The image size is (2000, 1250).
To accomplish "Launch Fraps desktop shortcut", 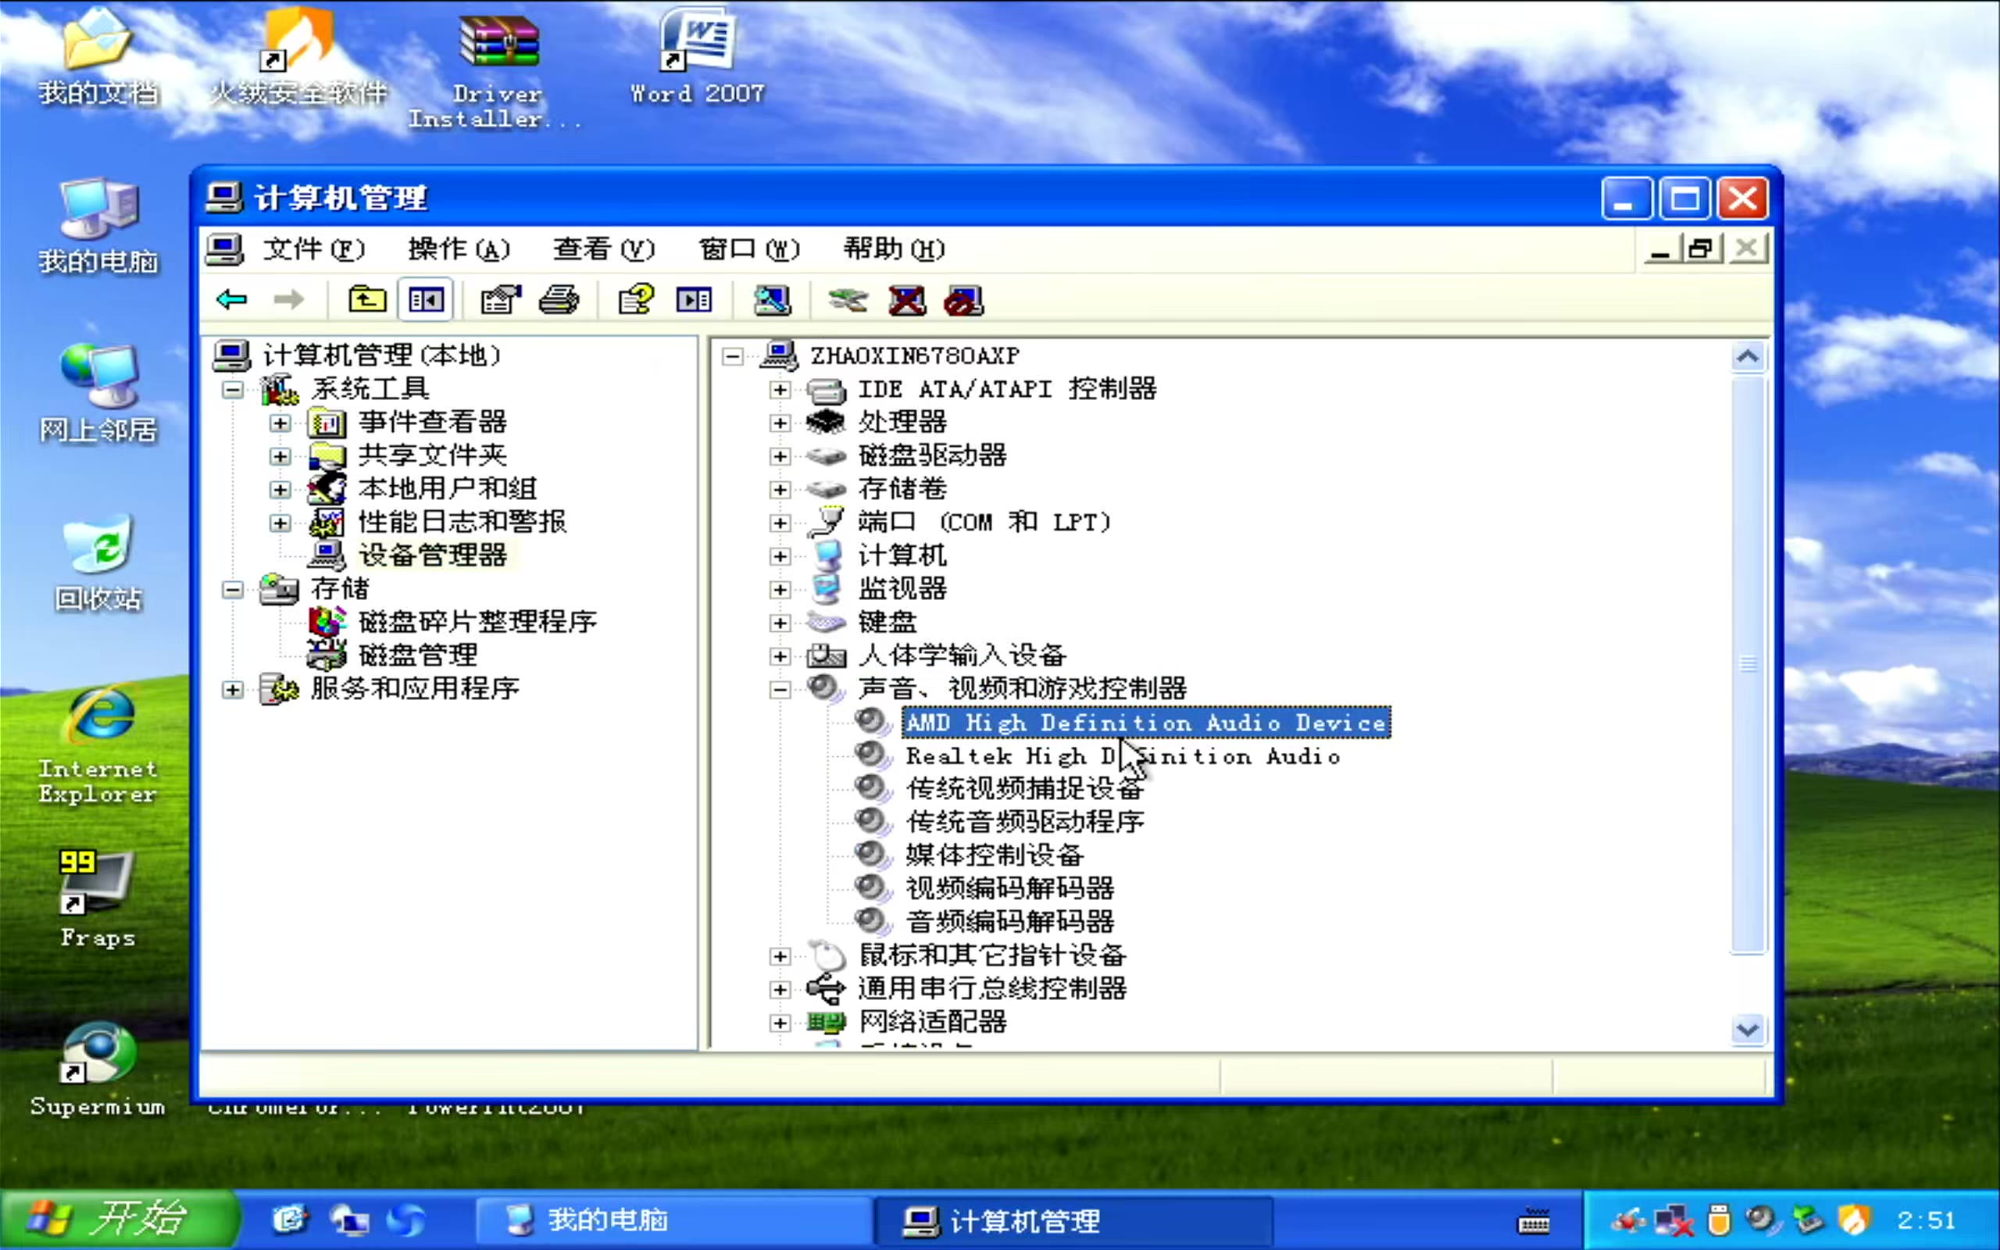I will point(96,899).
